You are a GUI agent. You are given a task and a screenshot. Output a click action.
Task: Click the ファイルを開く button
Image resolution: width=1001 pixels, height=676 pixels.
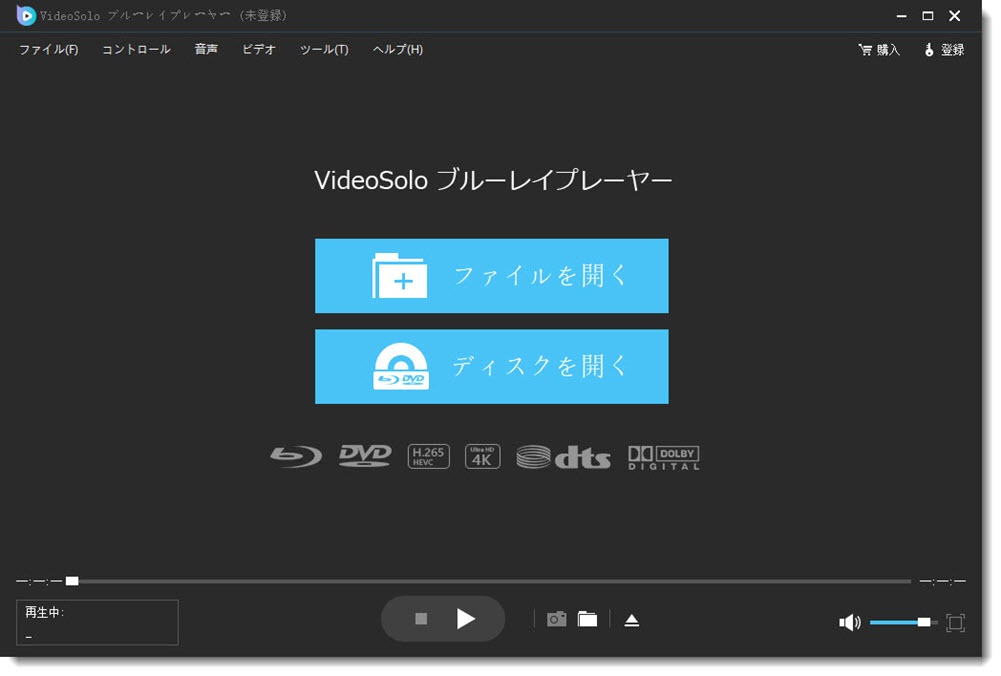pyautogui.click(x=492, y=276)
